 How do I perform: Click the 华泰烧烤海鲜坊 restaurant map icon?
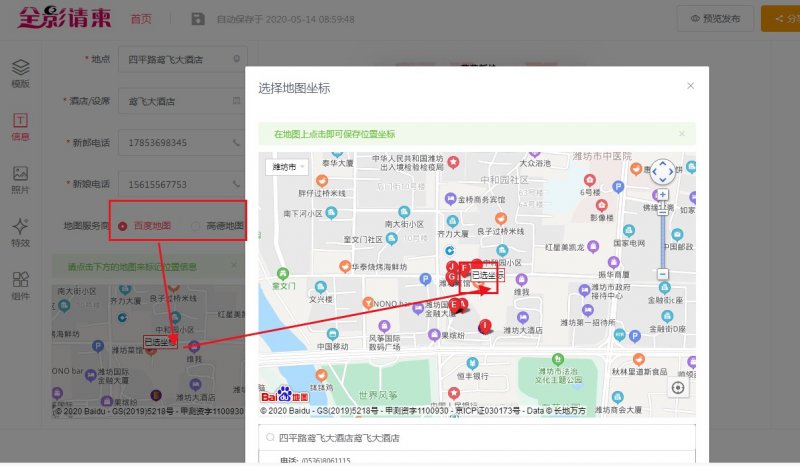click(345, 266)
